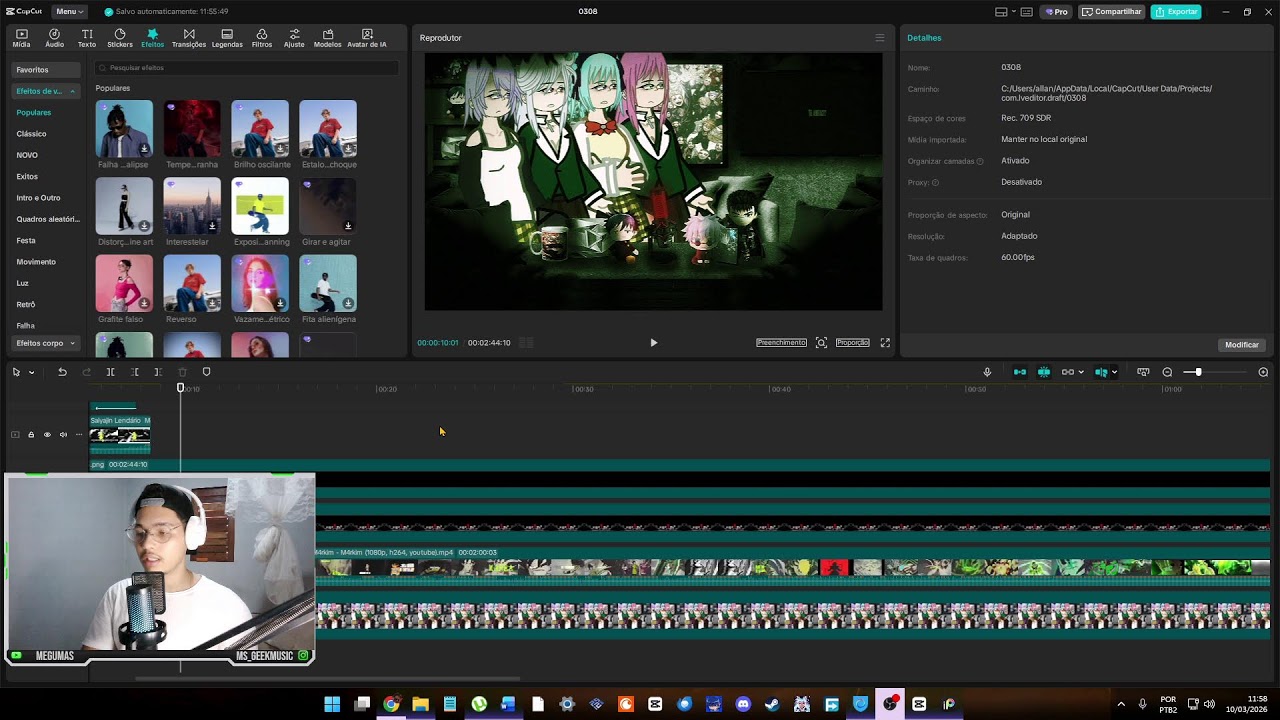Click the delete-right trim tool
Viewport: 1280px width, 720px height.
tap(158, 372)
